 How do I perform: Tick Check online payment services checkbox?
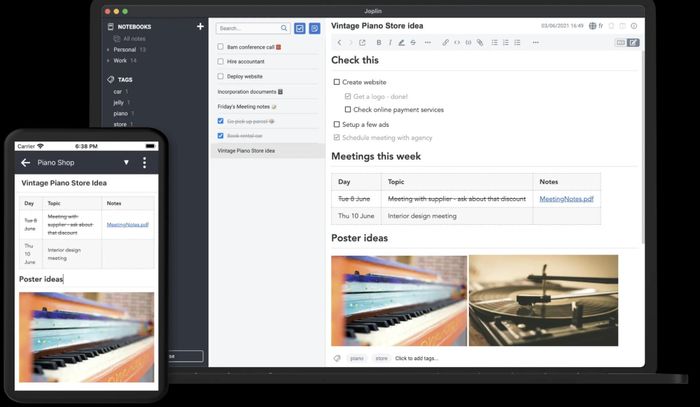tap(348, 109)
